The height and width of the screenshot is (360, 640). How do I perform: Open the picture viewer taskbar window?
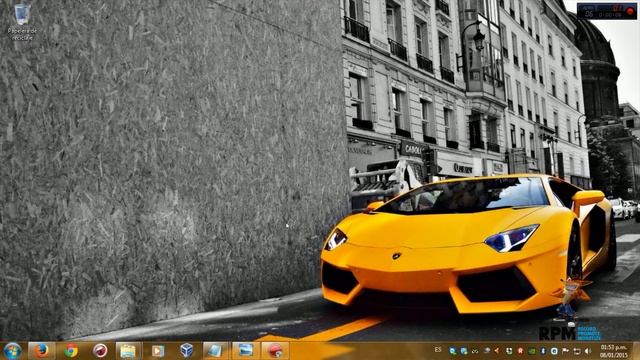(x=246, y=351)
